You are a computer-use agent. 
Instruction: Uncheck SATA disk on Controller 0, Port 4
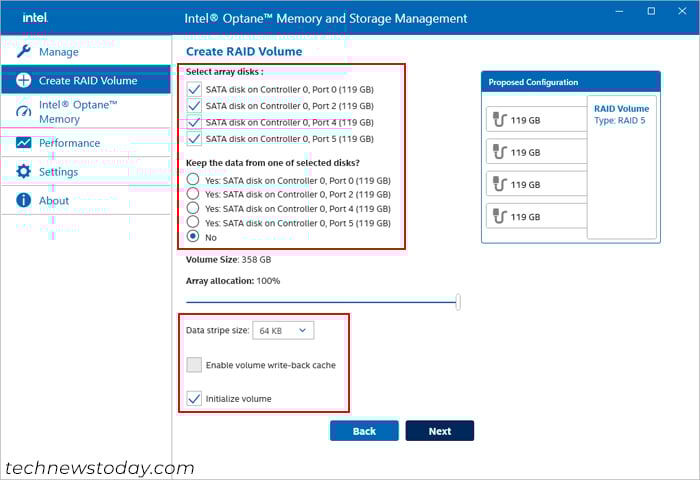pos(194,122)
